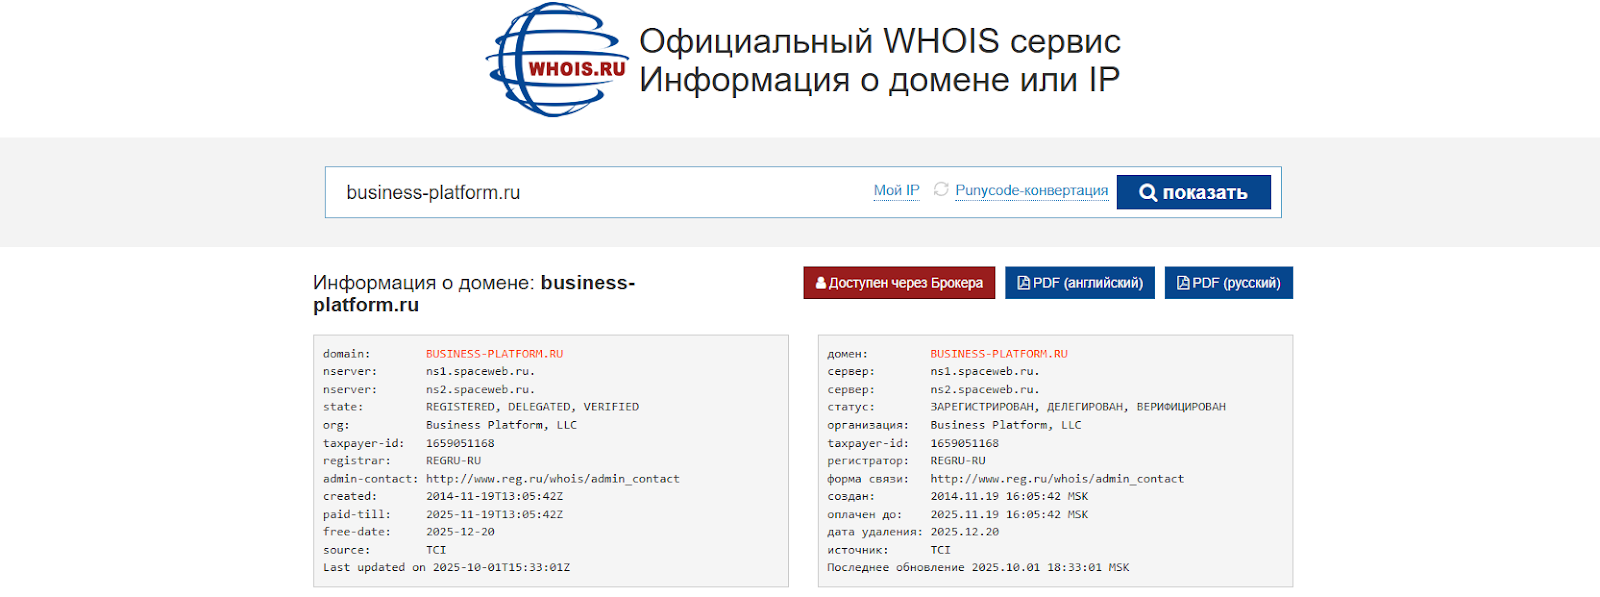Select created date 2014-11-19T13:05:42Z
The image size is (1600, 597).
coord(495,496)
